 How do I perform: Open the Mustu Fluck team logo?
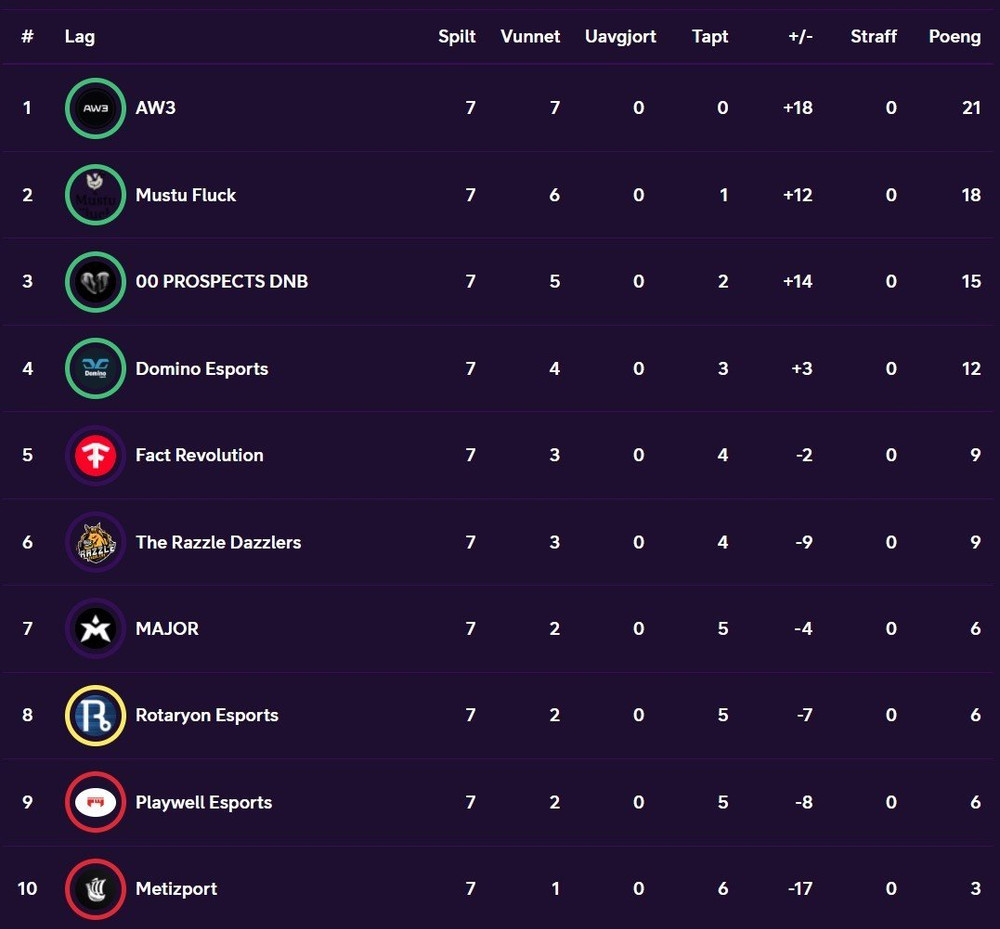[x=95, y=195]
